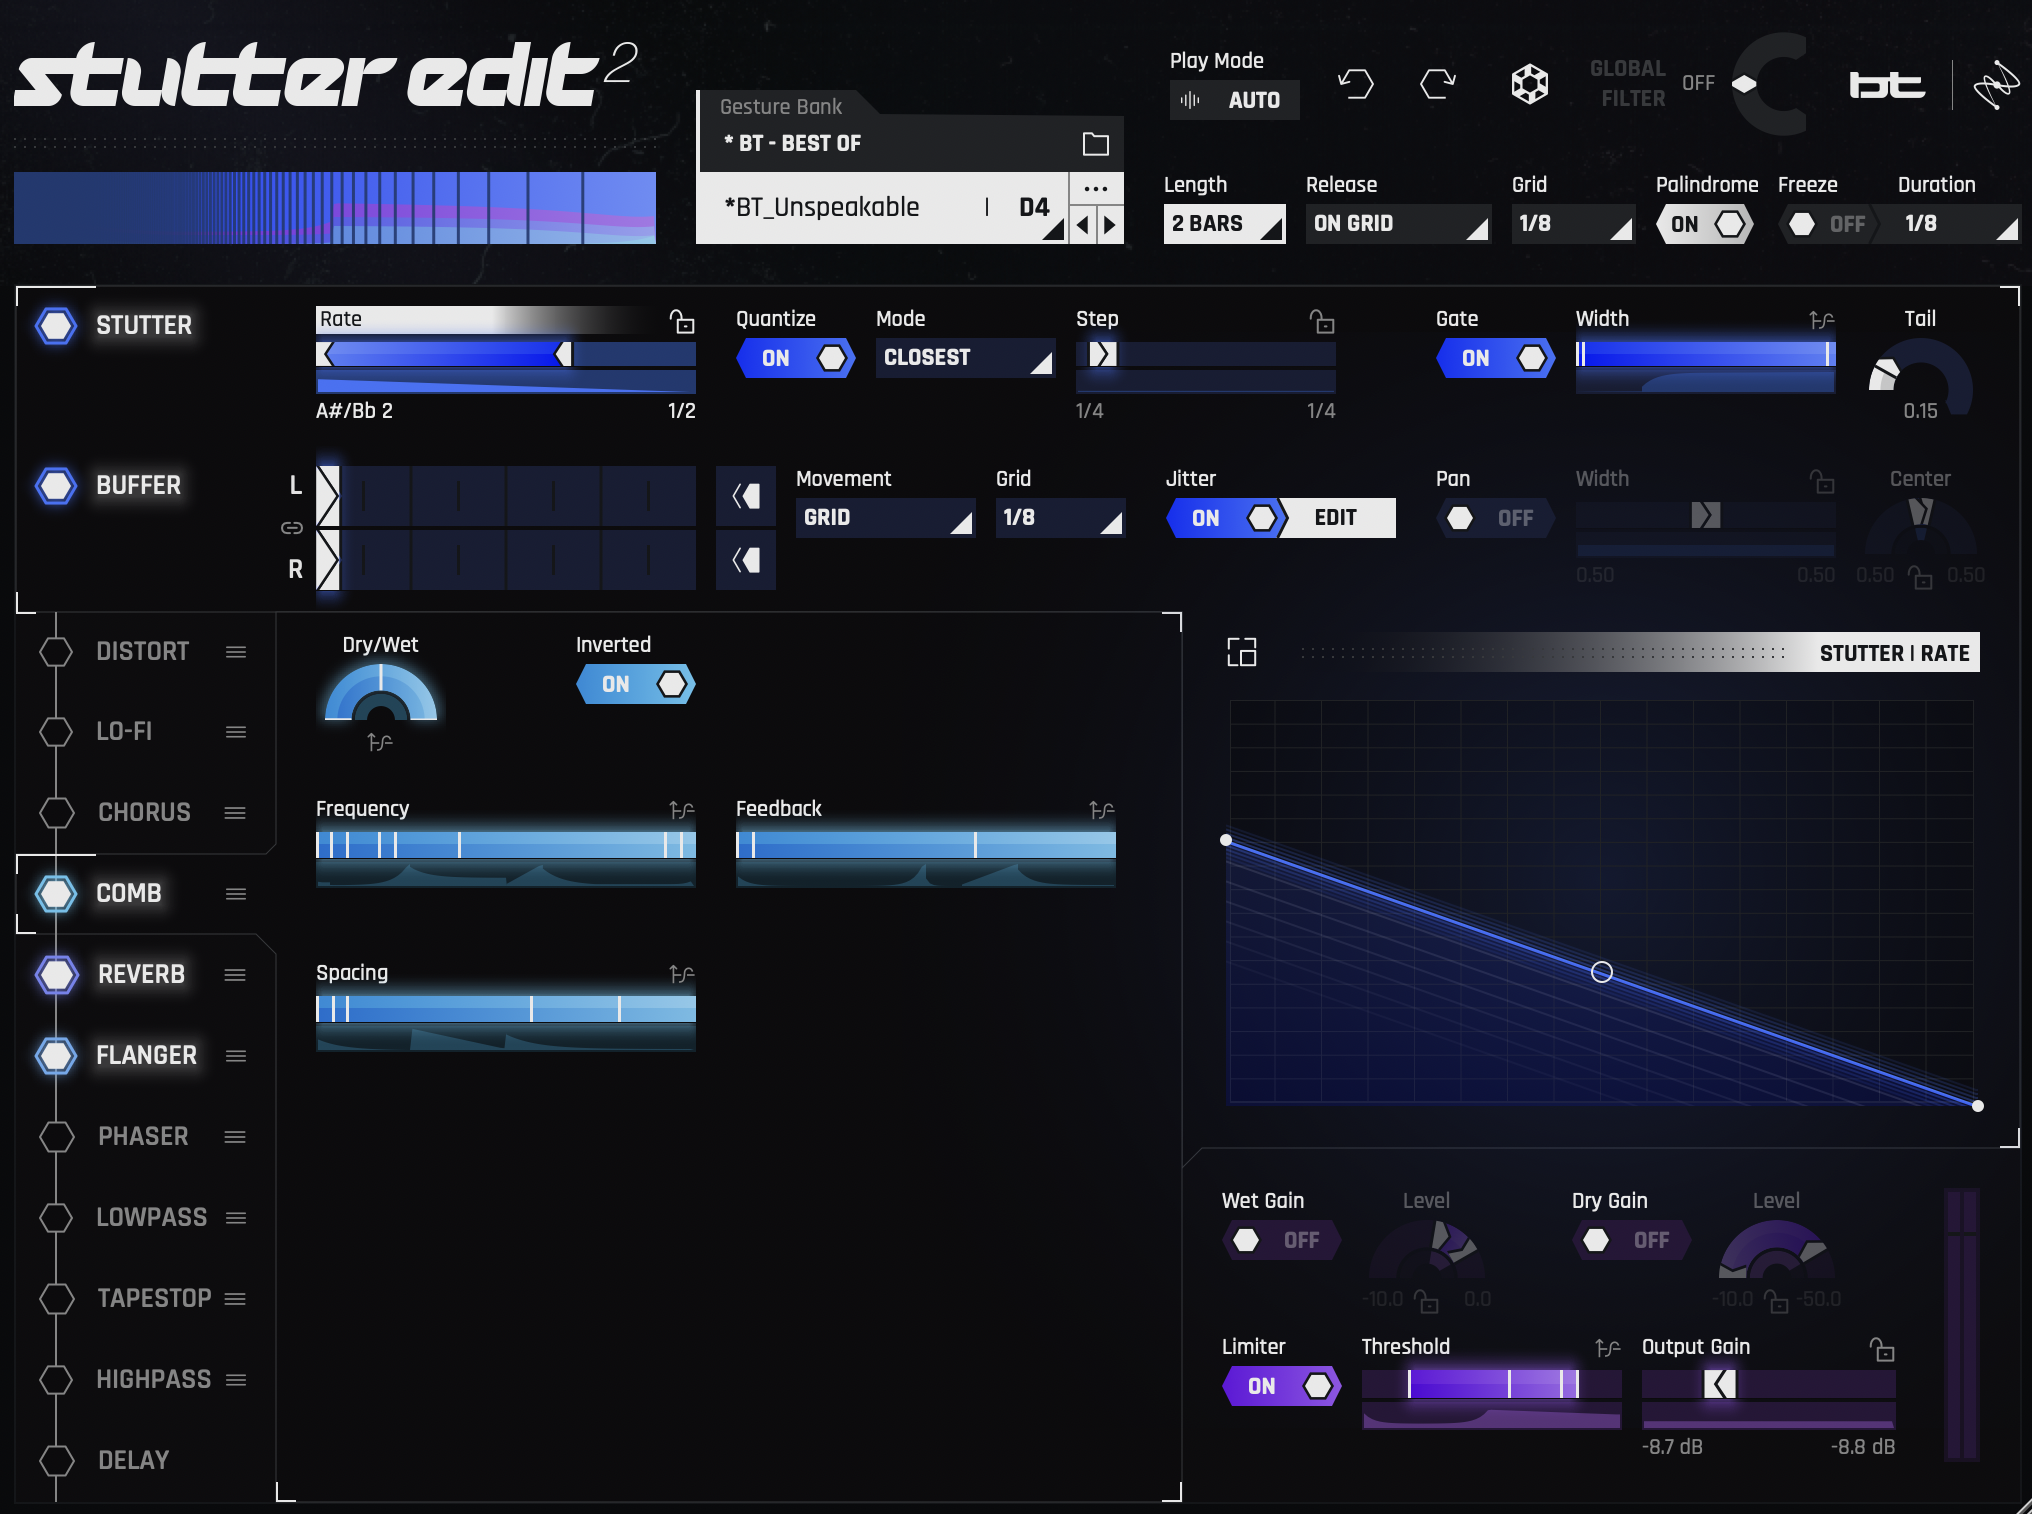Disable the Inverted switch
Screen dimensions: 2032x1514
click(636, 684)
